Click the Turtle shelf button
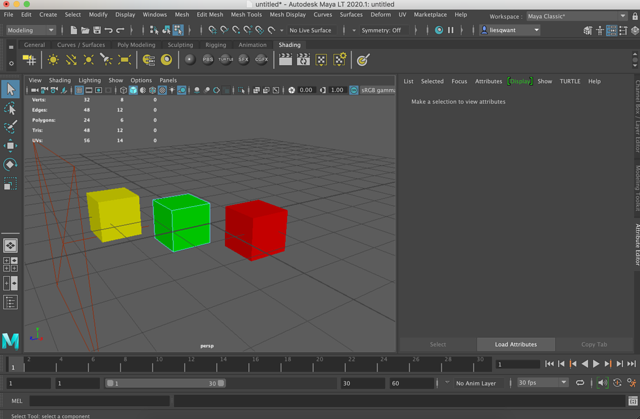Viewport: 640px width, 419px height. point(226,60)
